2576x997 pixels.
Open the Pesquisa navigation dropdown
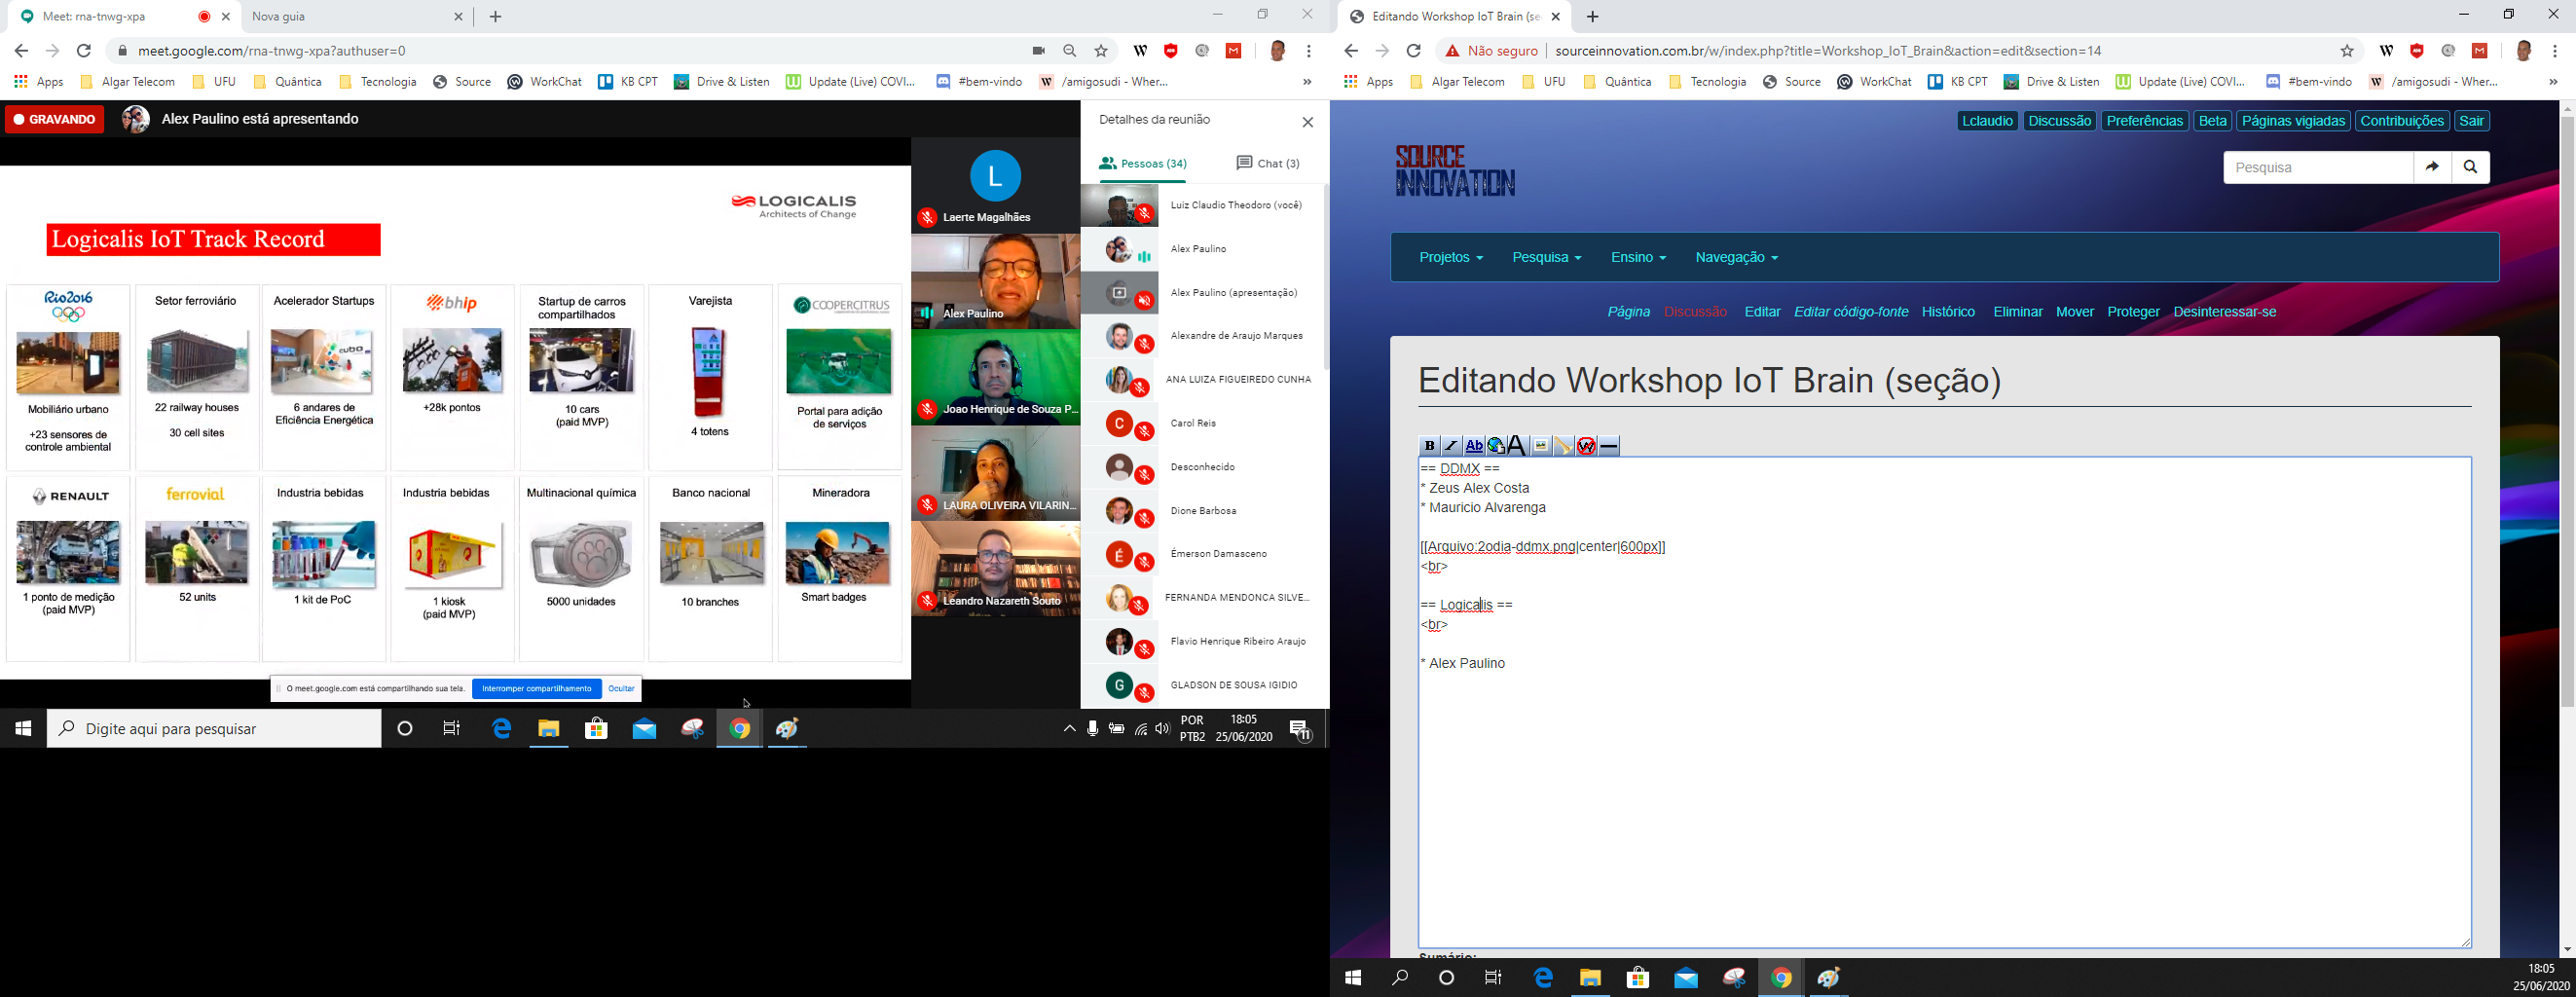point(1546,257)
